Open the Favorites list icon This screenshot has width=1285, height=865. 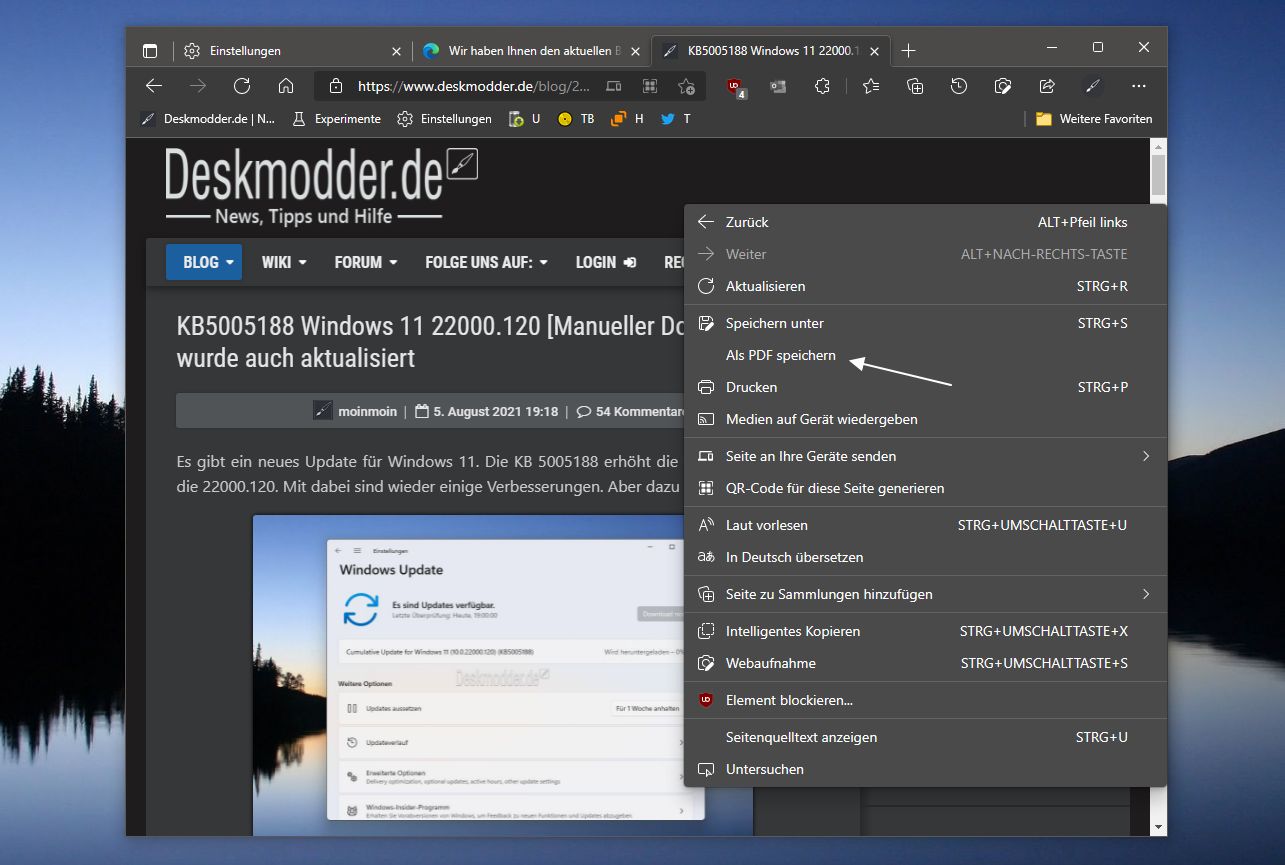(x=871, y=86)
